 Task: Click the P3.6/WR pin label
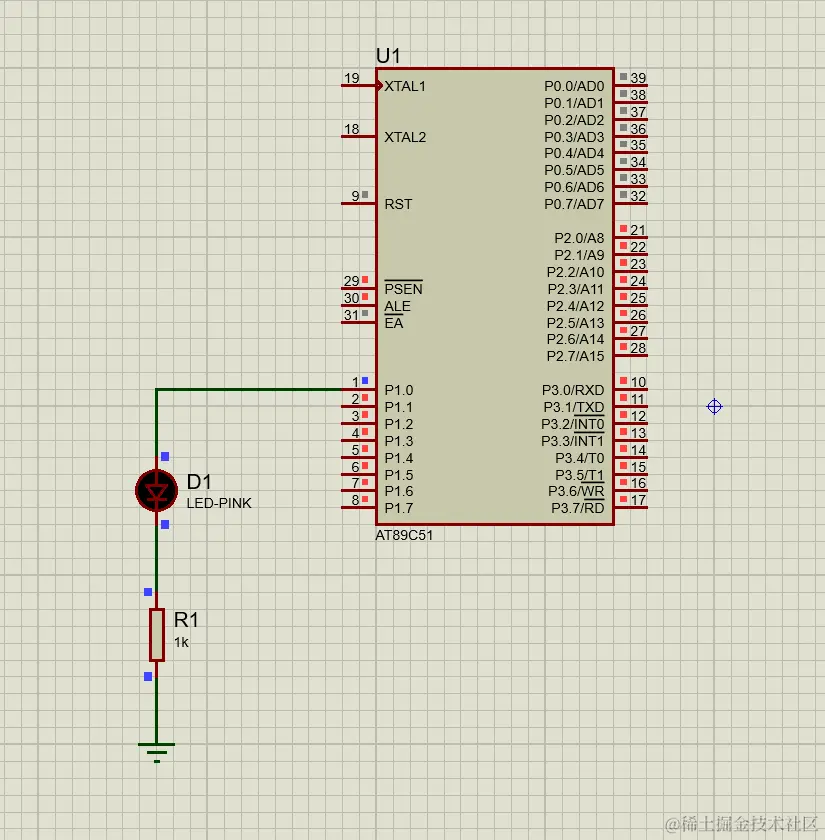pos(576,491)
